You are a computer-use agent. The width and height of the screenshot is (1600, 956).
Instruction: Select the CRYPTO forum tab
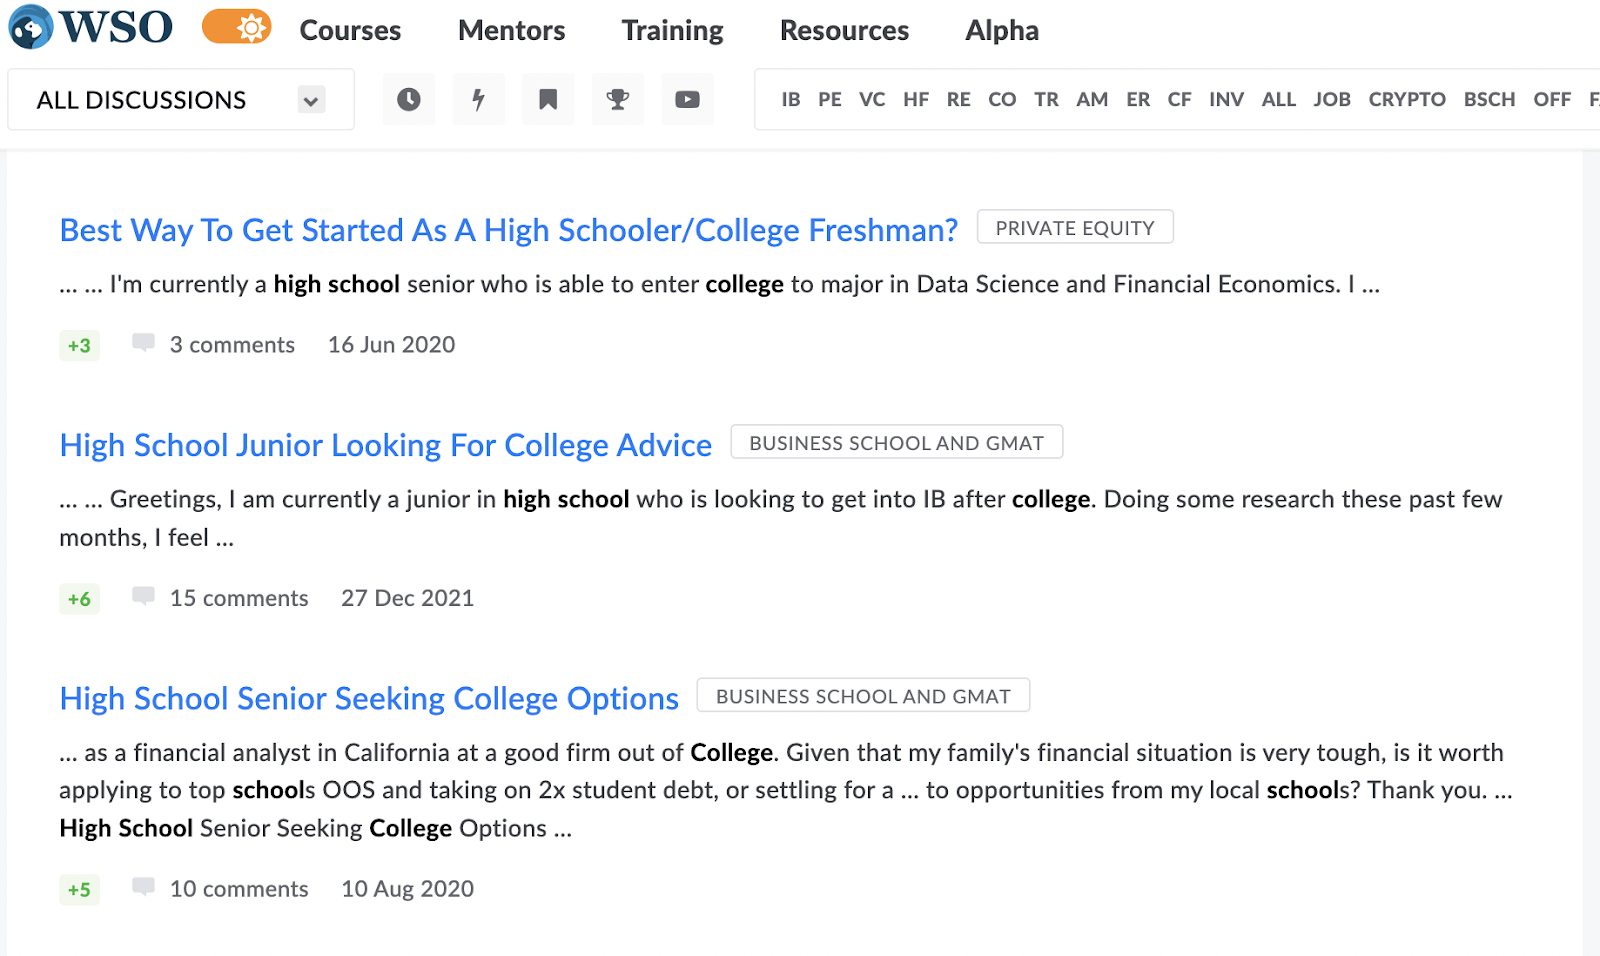pyautogui.click(x=1407, y=99)
